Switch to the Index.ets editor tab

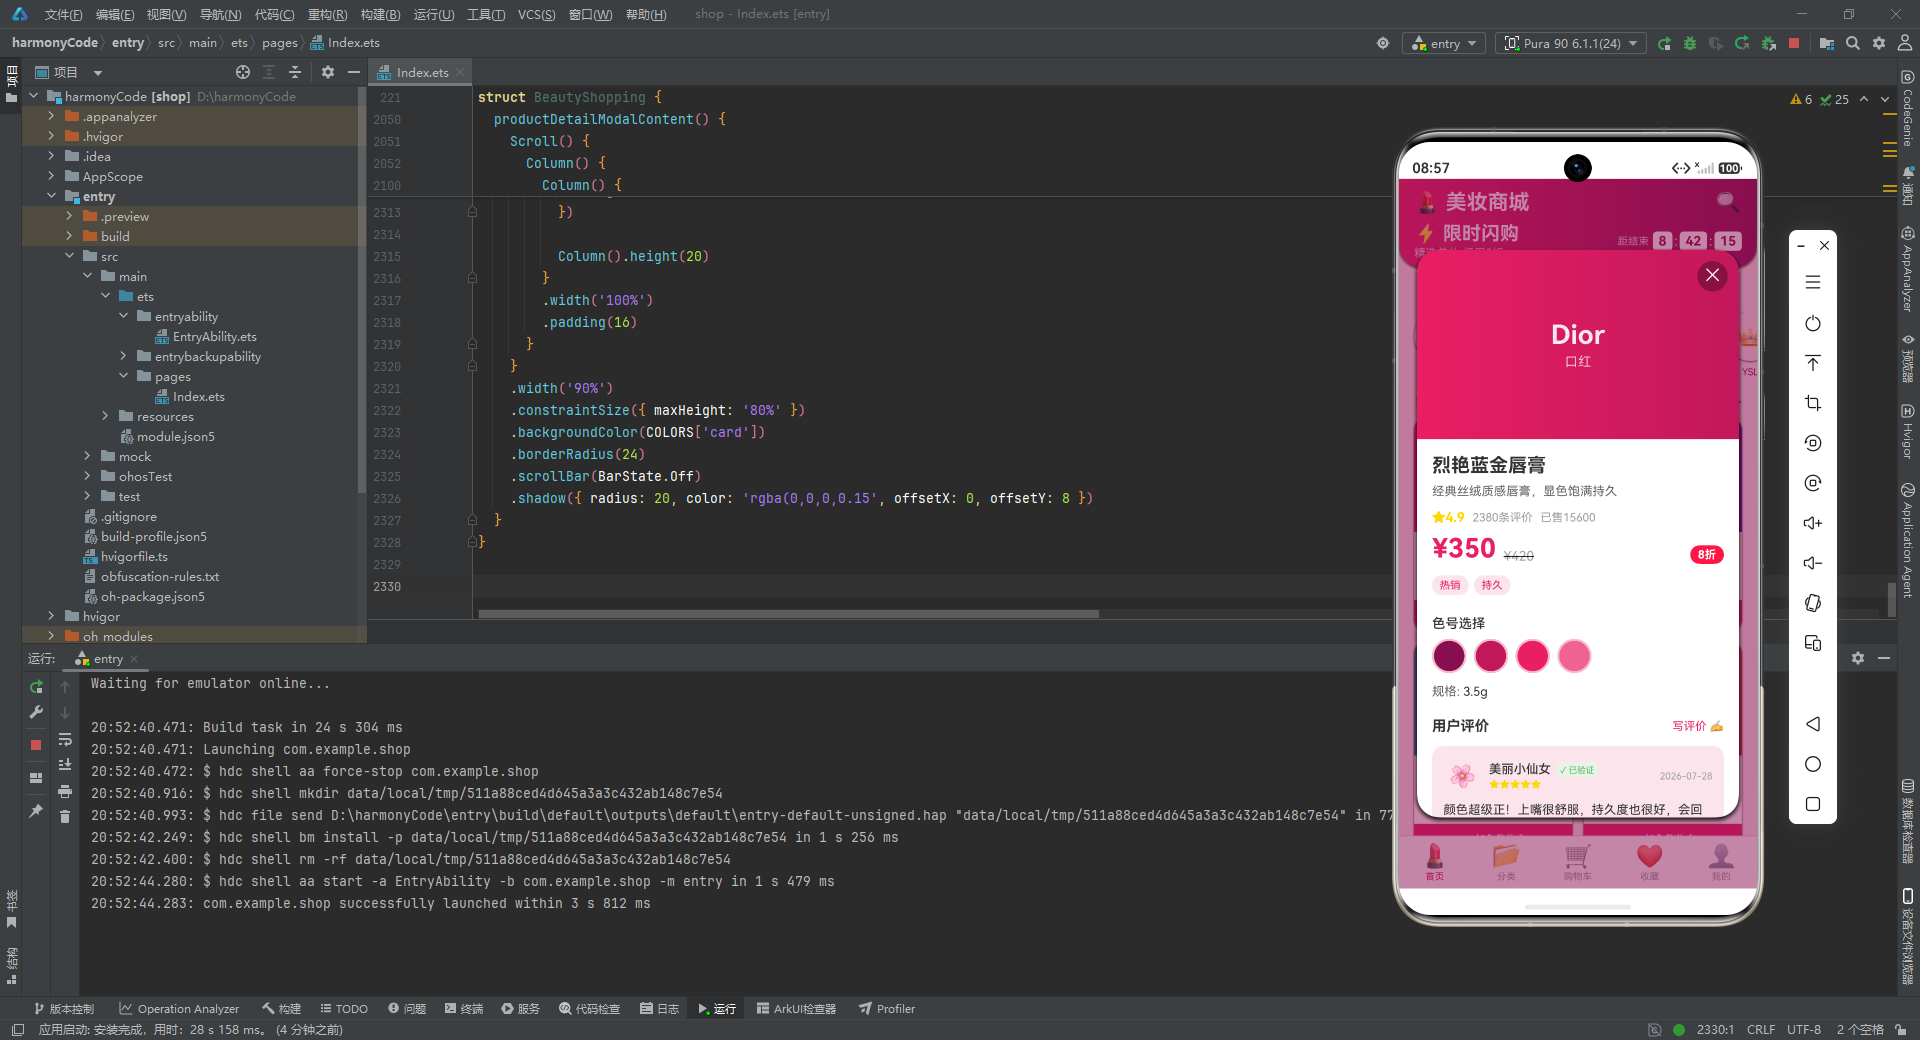pyautogui.click(x=422, y=72)
